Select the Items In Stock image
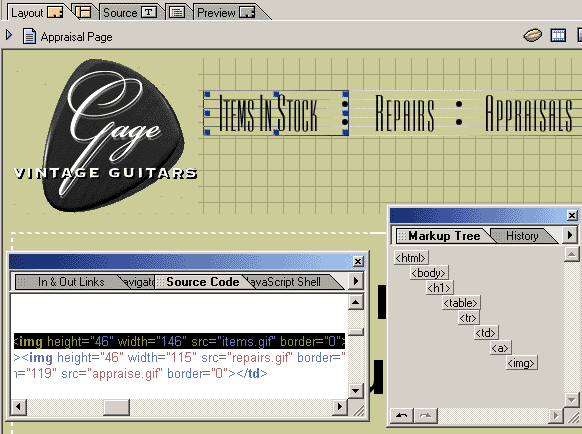This screenshot has width=582, height=434. tap(276, 113)
